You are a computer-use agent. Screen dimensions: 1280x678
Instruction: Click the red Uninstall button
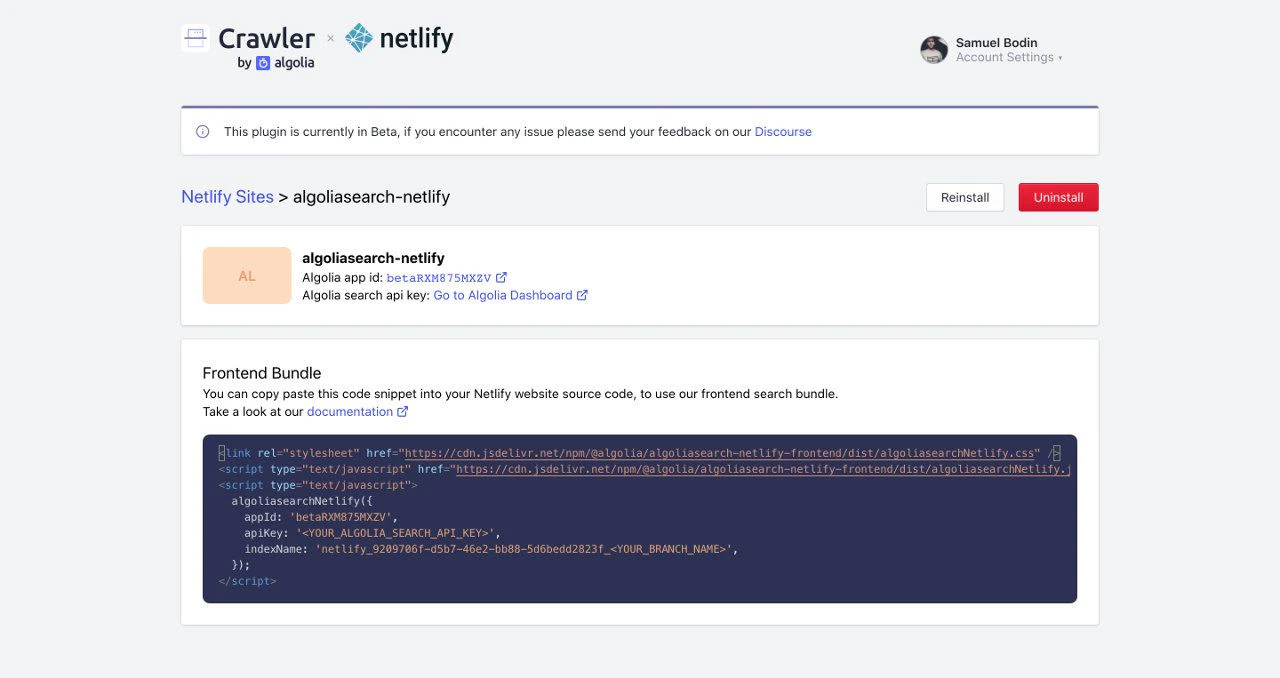tap(1058, 197)
